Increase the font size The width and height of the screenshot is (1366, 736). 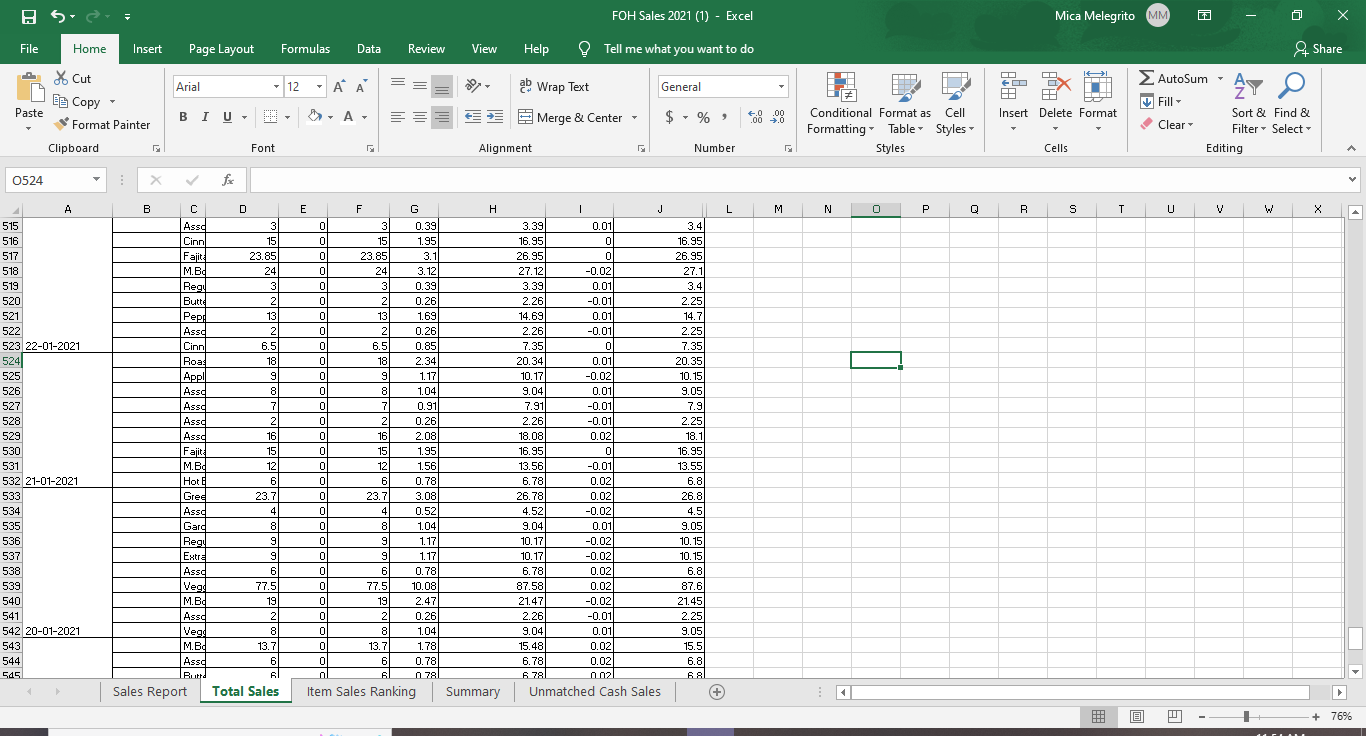click(x=338, y=87)
